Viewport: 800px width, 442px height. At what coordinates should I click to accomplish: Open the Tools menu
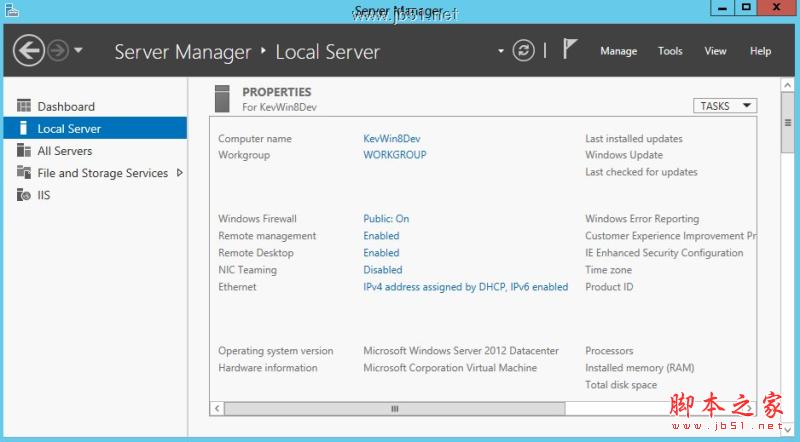pos(670,51)
